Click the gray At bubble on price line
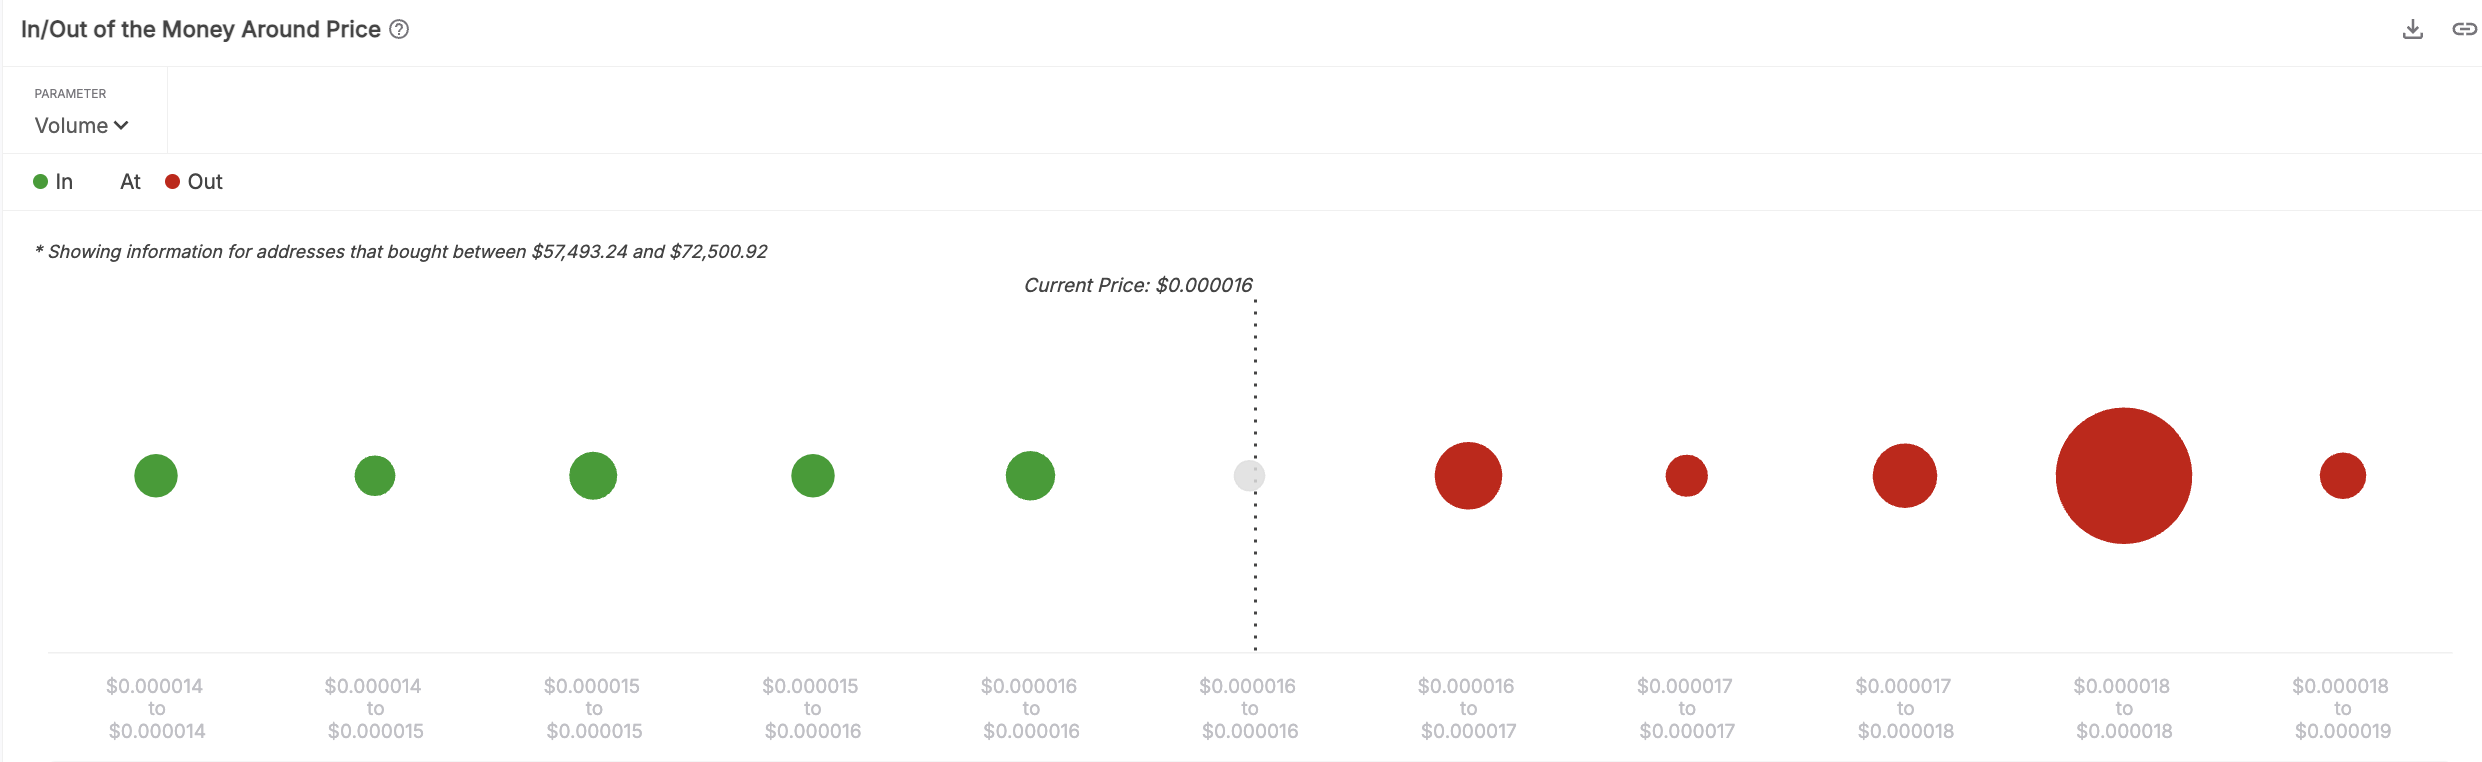2482x762 pixels. pyautogui.click(x=1249, y=475)
